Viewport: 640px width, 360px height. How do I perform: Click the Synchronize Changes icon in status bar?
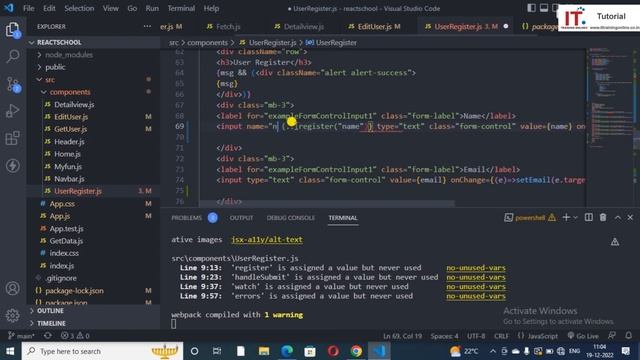click(x=48, y=336)
